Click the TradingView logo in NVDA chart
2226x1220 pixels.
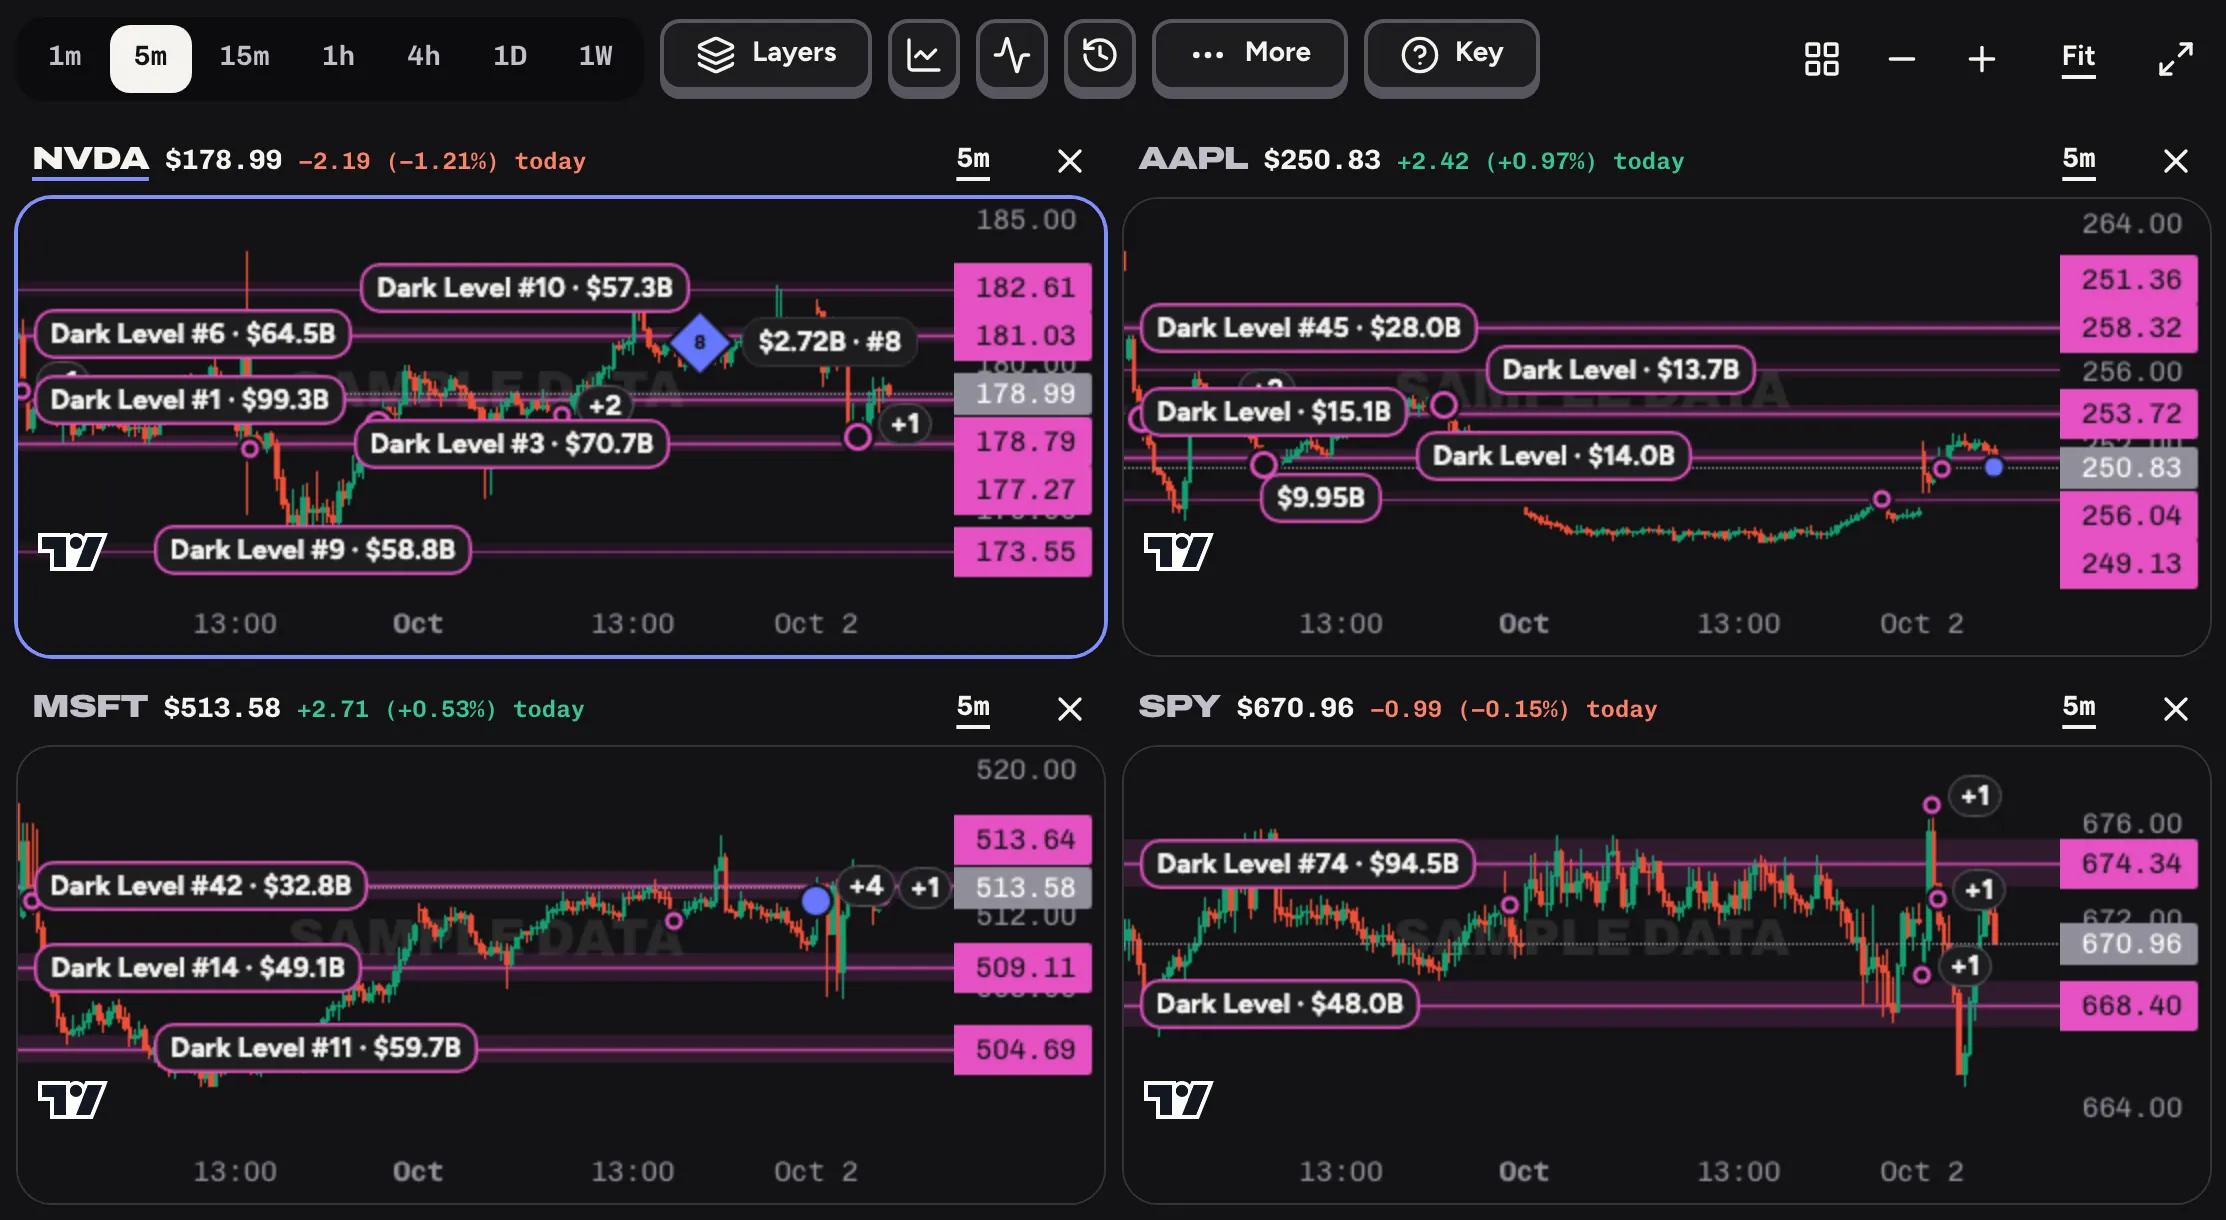click(x=72, y=551)
